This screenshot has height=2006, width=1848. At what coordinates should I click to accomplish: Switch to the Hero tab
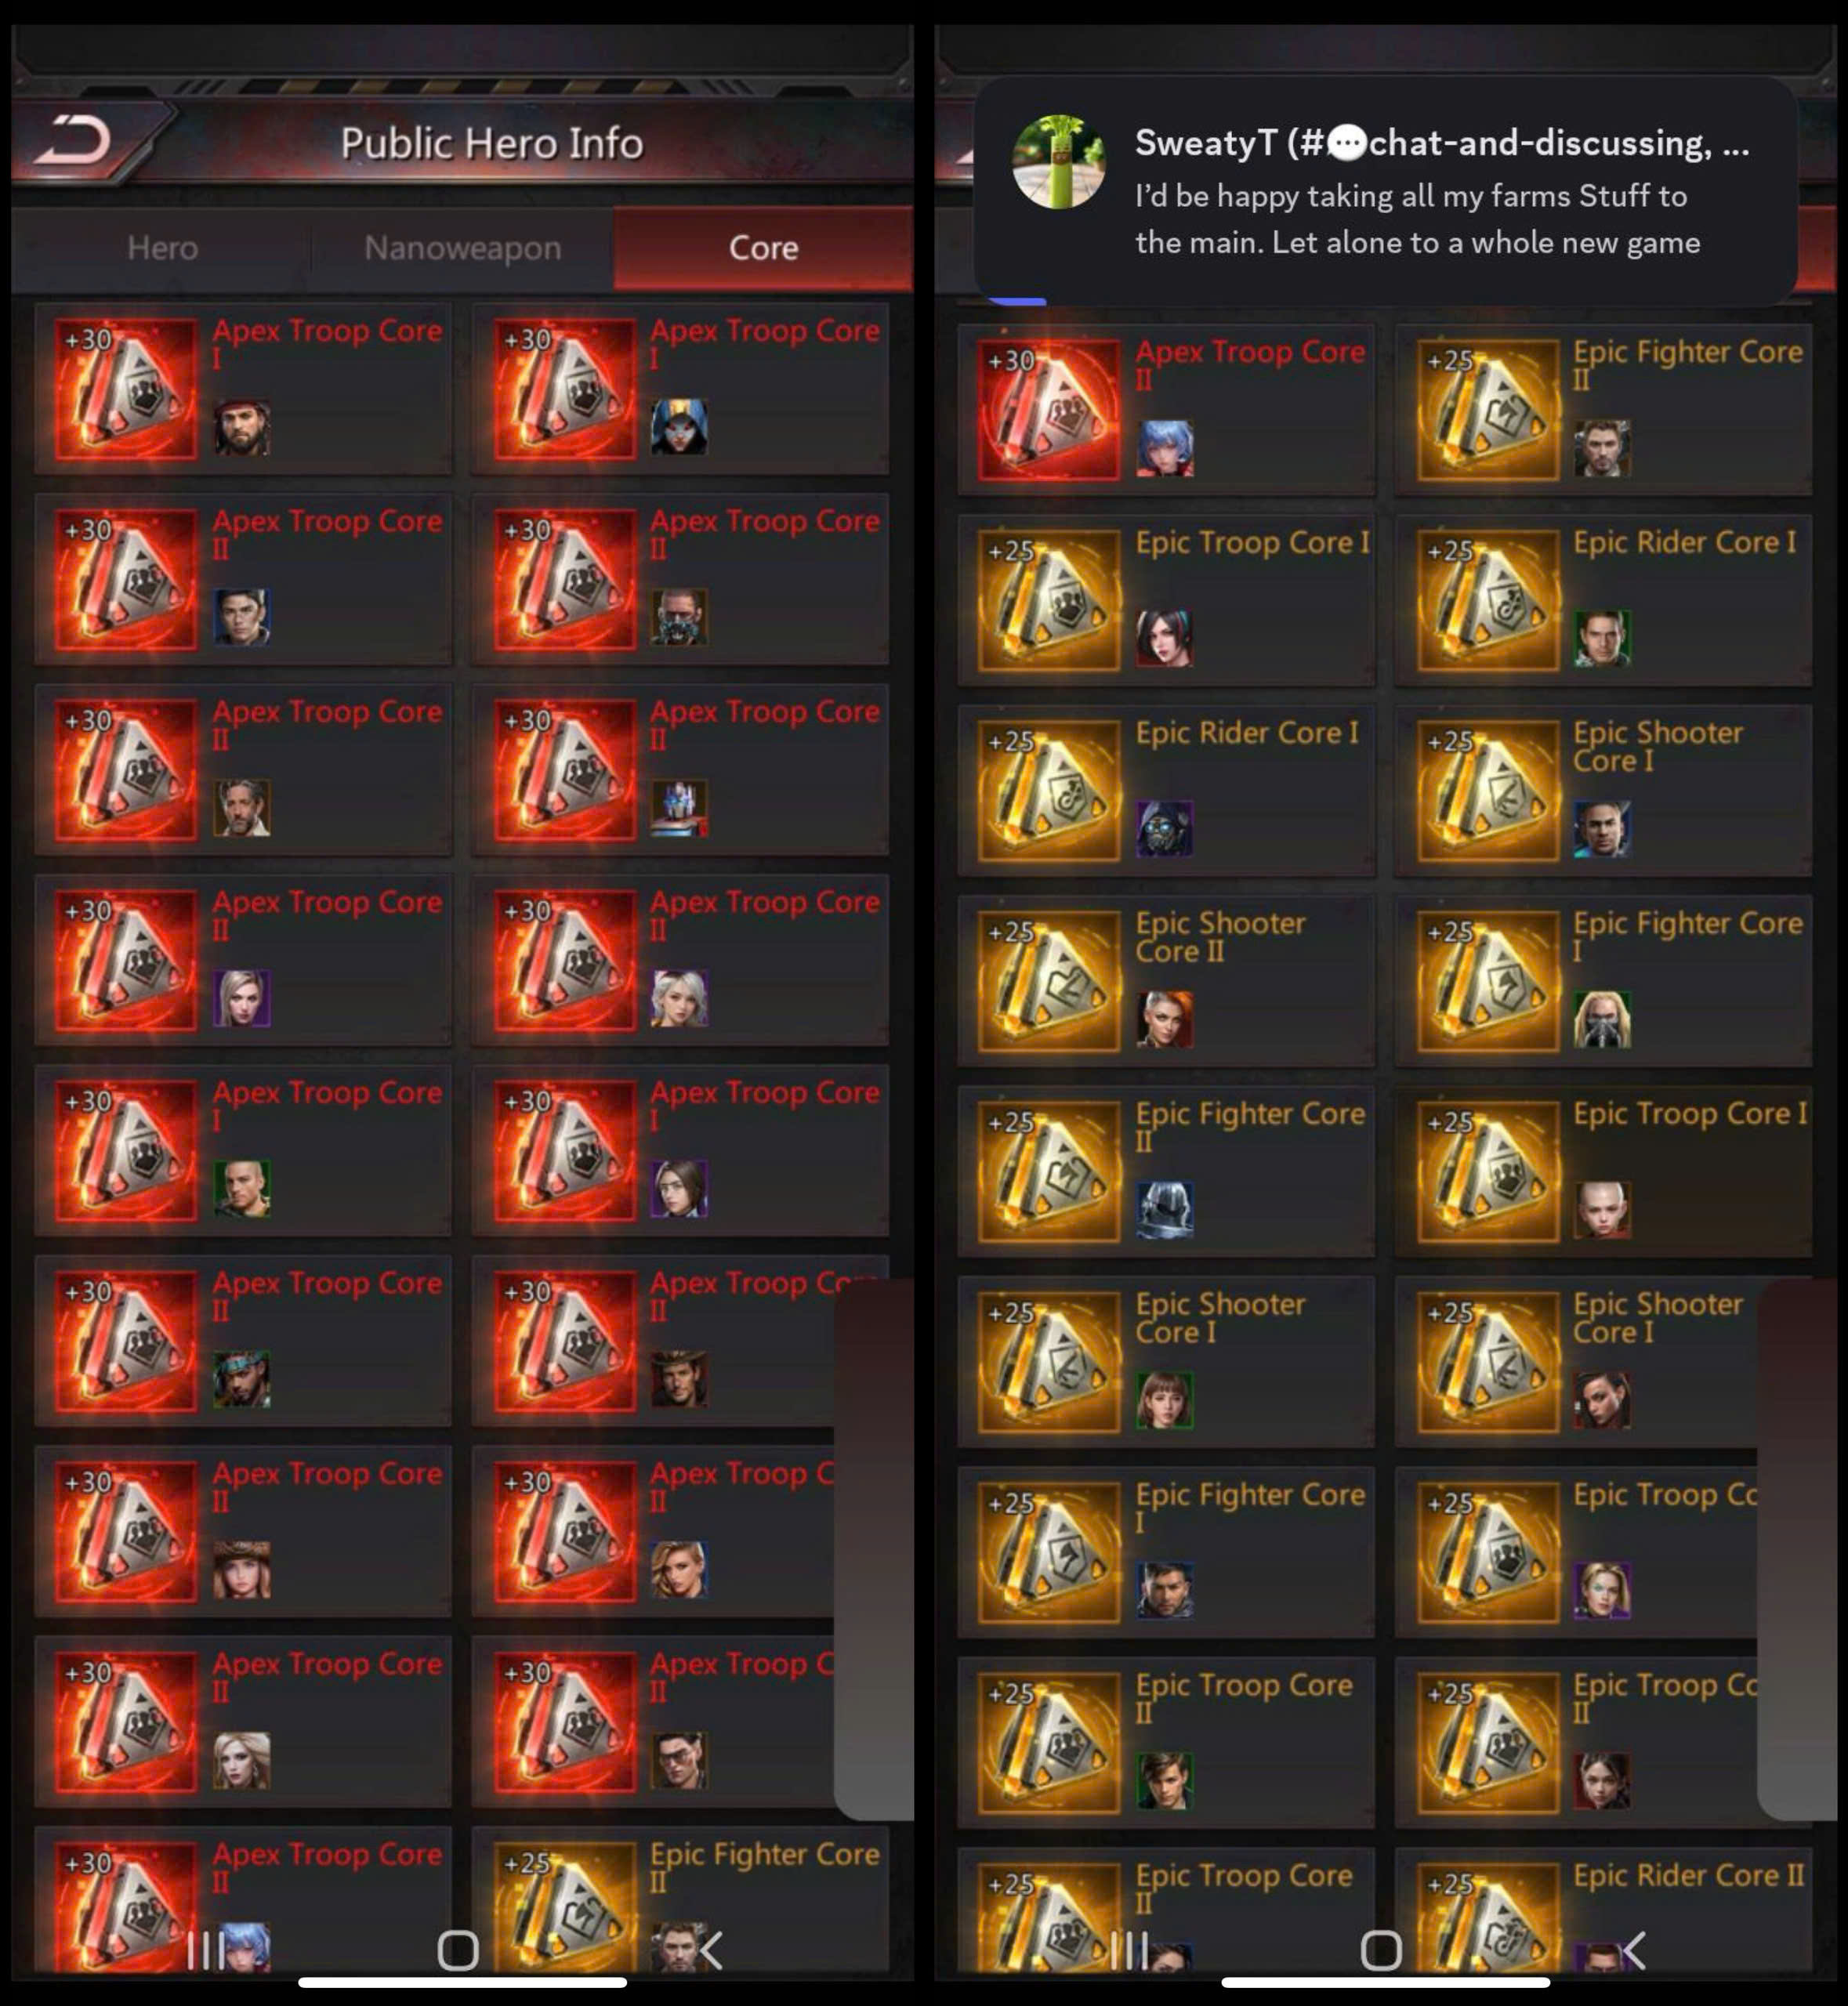162,248
